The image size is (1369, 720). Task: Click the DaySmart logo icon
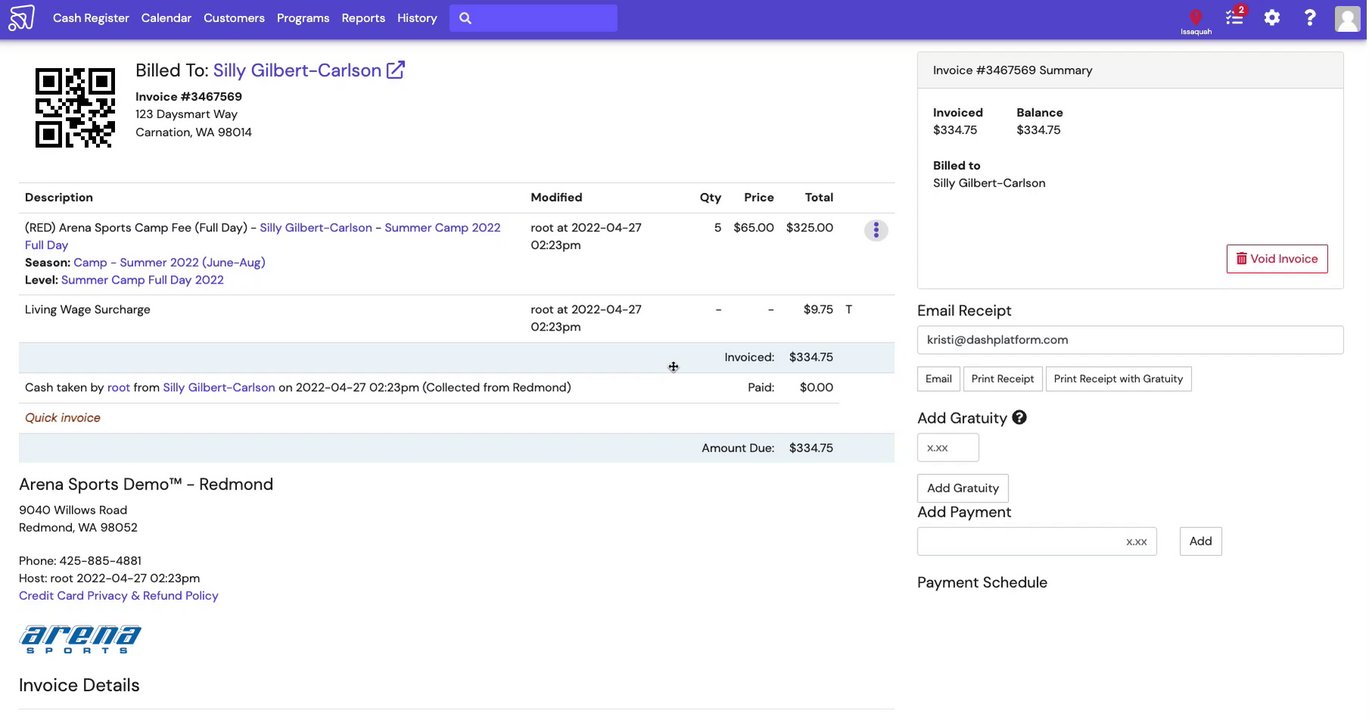click(21, 18)
